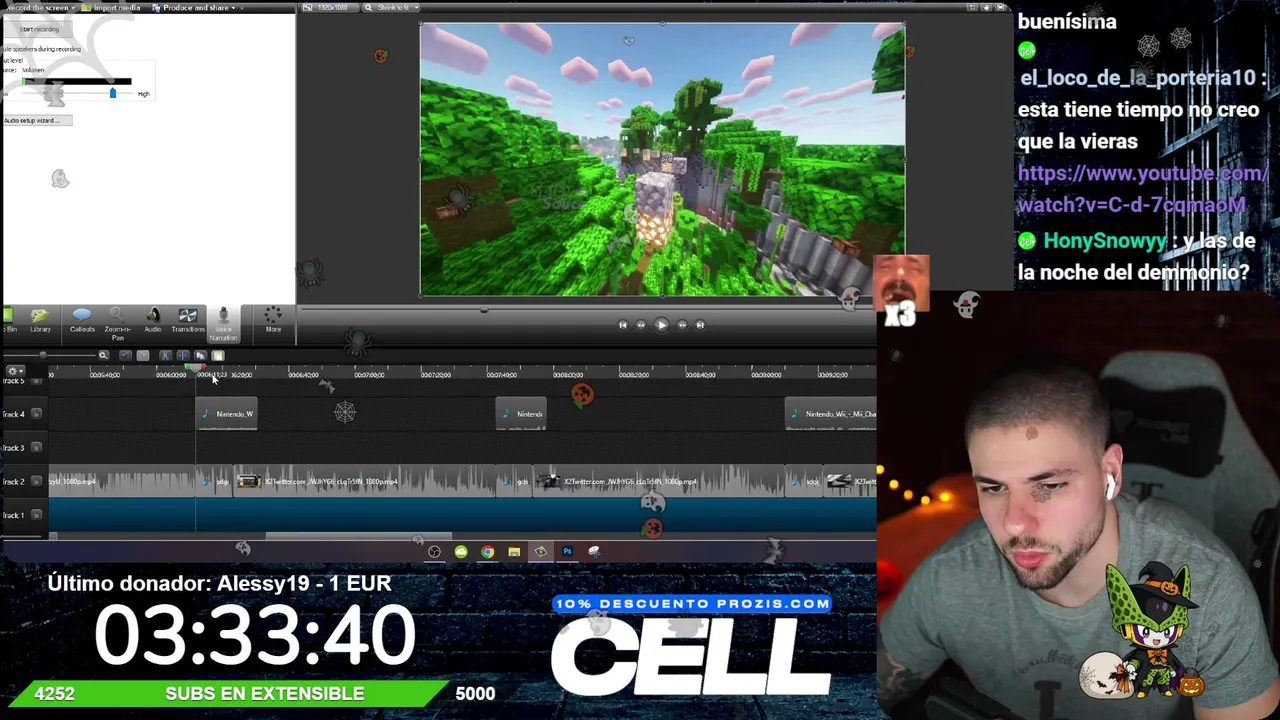Image resolution: width=1280 pixels, height=720 pixels.
Task: Open the Record the screen dropdown
Action: click(40, 8)
